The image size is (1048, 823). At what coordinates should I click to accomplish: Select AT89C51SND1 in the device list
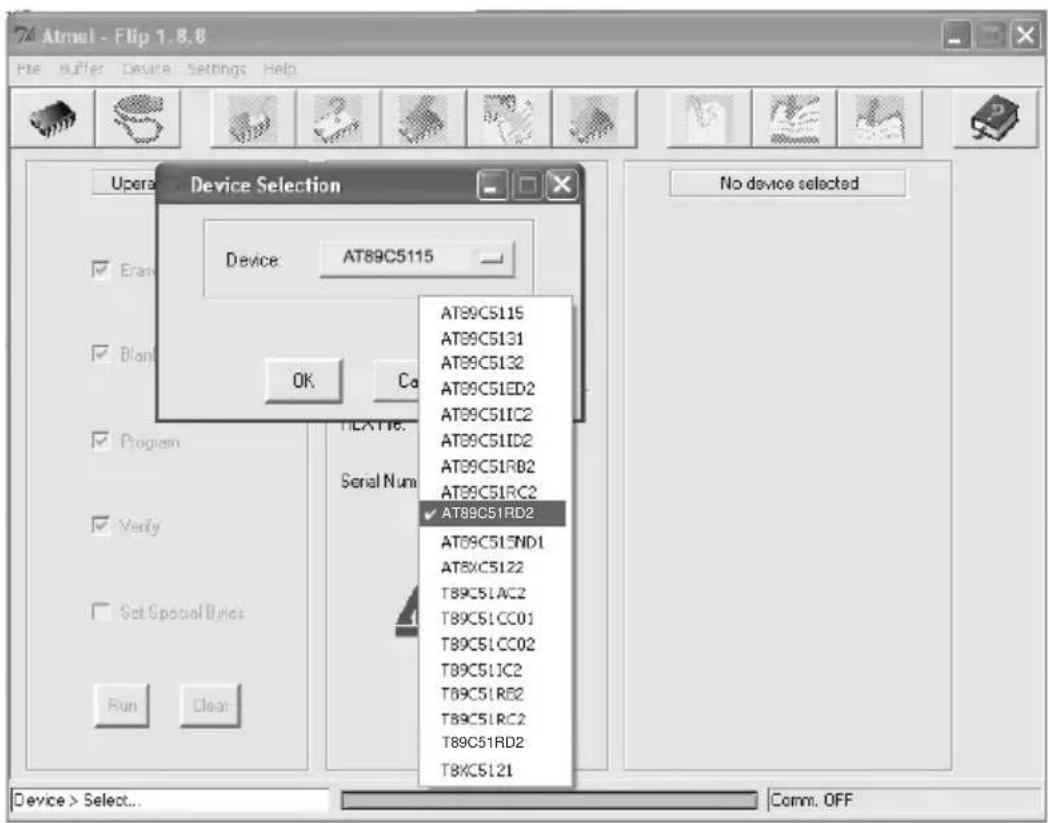[495, 542]
